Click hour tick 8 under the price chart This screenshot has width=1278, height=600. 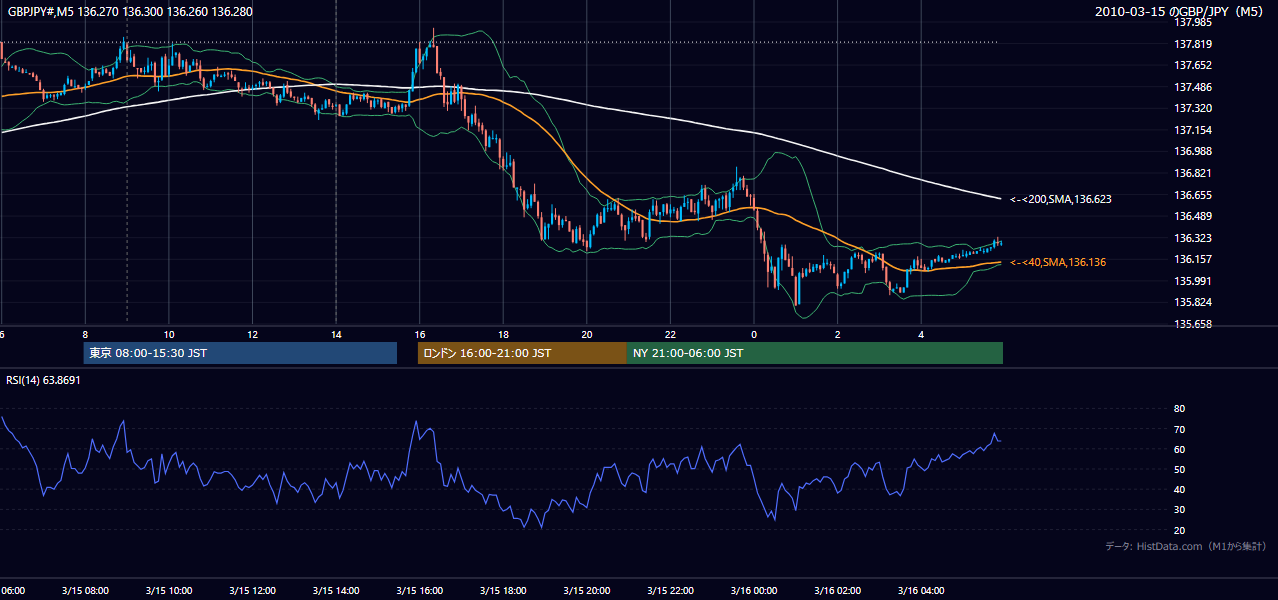pyautogui.click(x=85, y=335)
